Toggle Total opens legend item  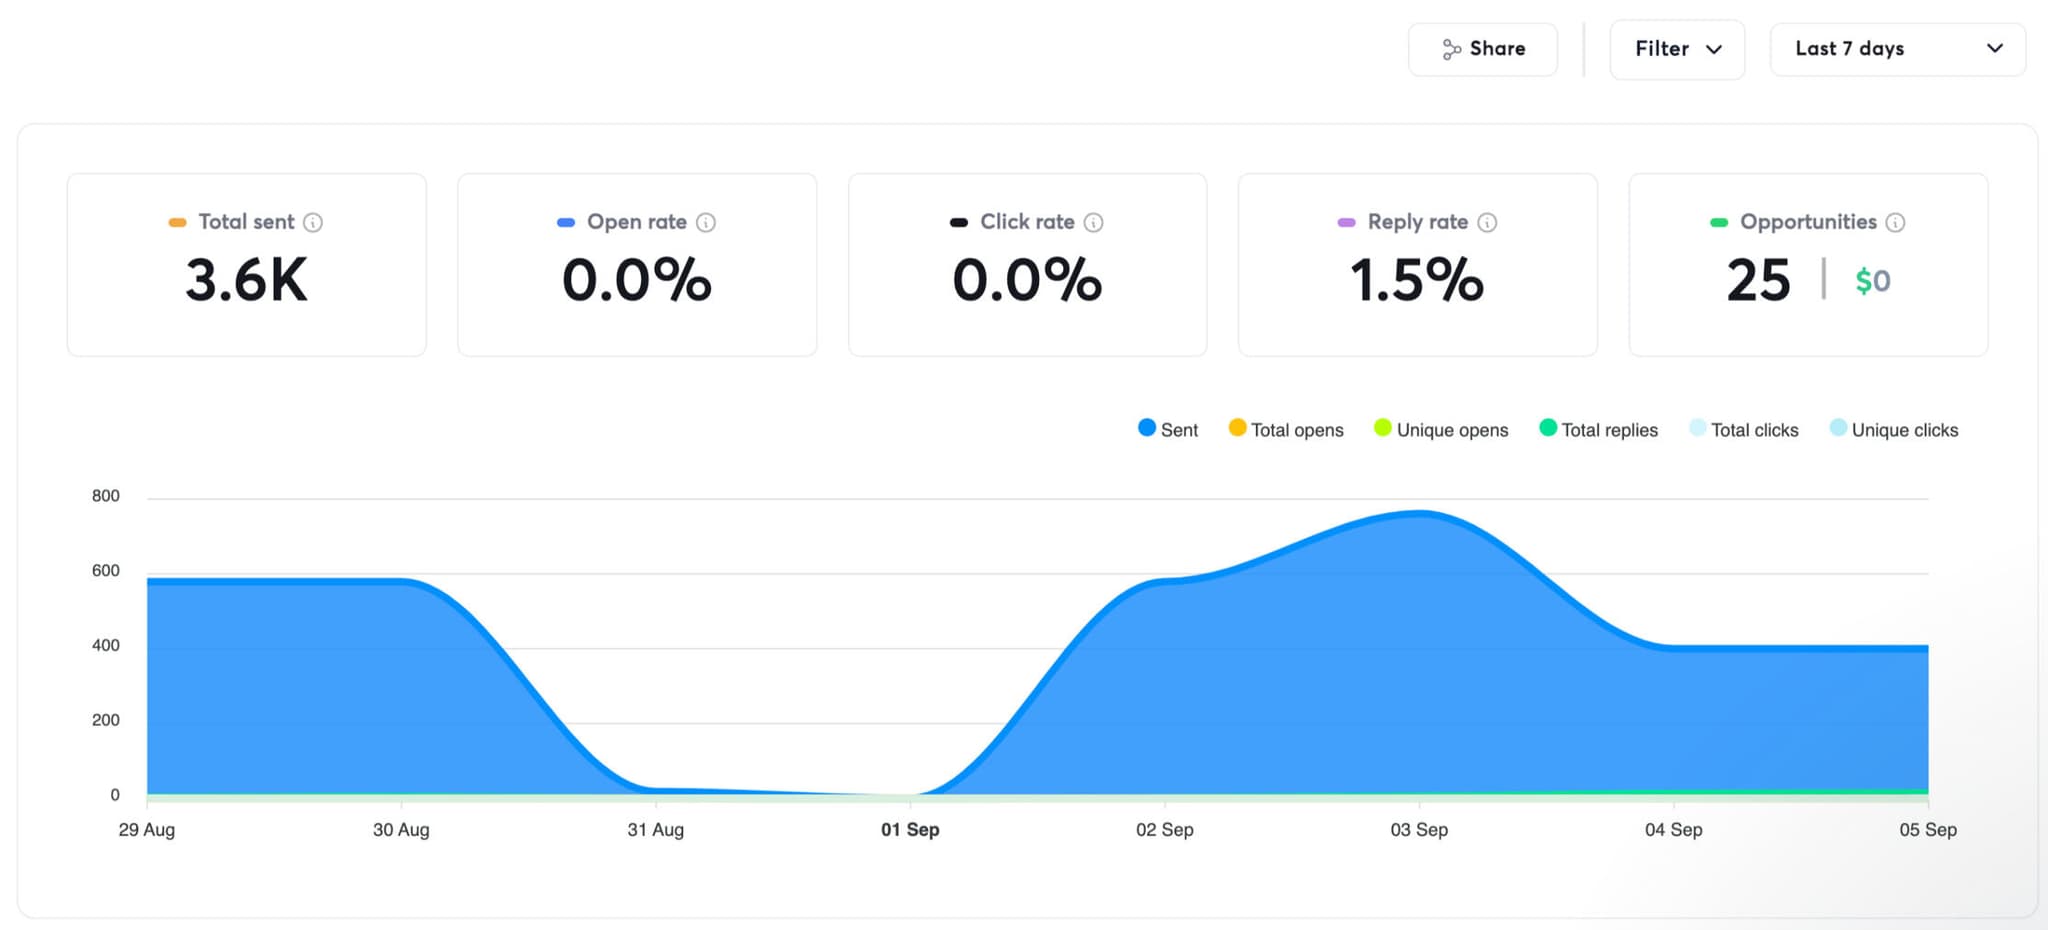1286,429
